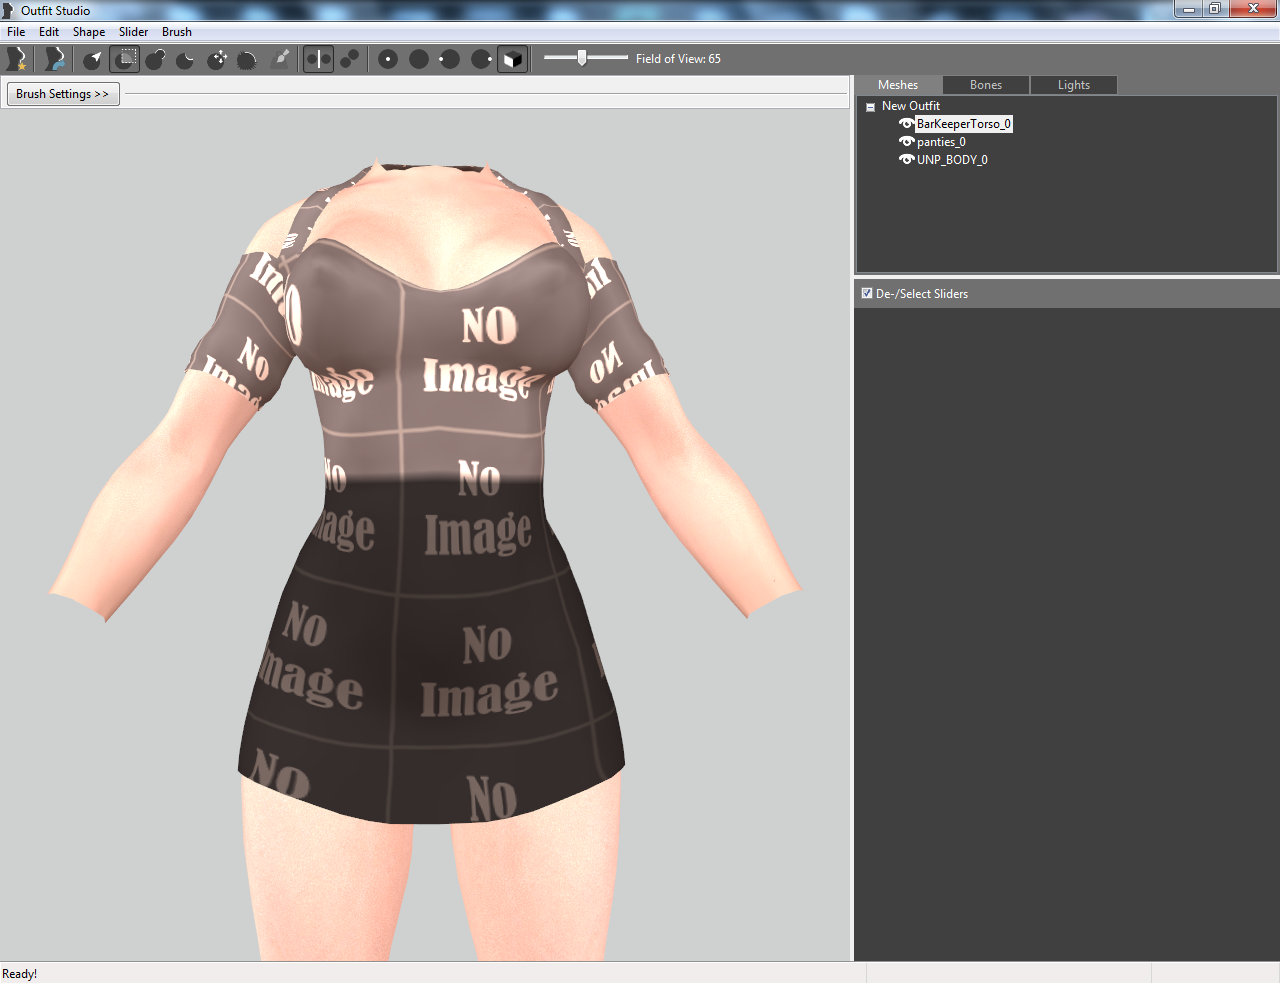Image resolution: width=1280 pixels, height=984 pixels.
Task: Open the Slider menu
Action: pyautogui.click(x=133, y=31)
